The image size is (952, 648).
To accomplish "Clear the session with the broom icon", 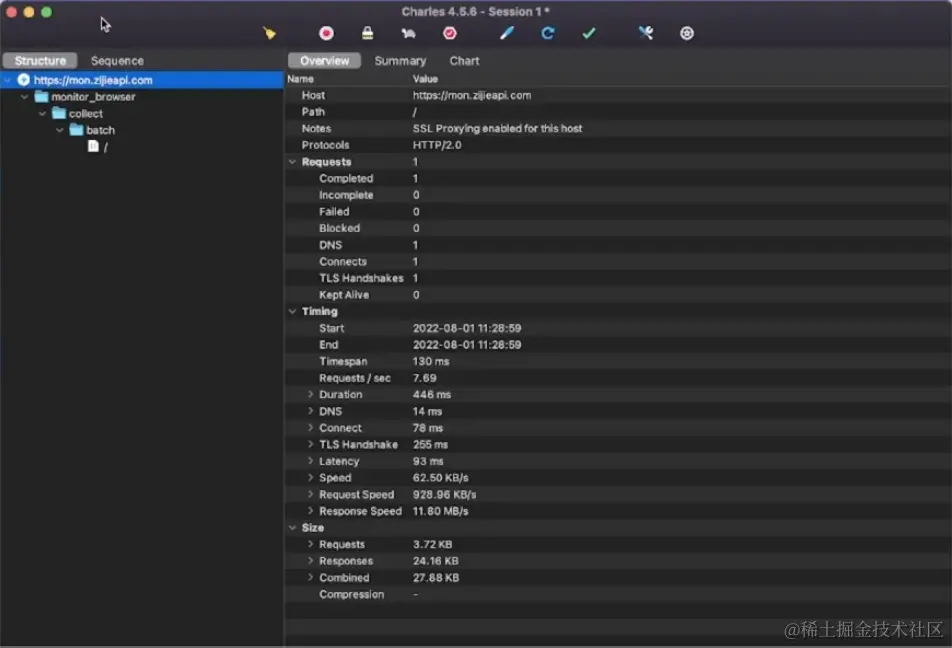I will click(x=269, y=33).
